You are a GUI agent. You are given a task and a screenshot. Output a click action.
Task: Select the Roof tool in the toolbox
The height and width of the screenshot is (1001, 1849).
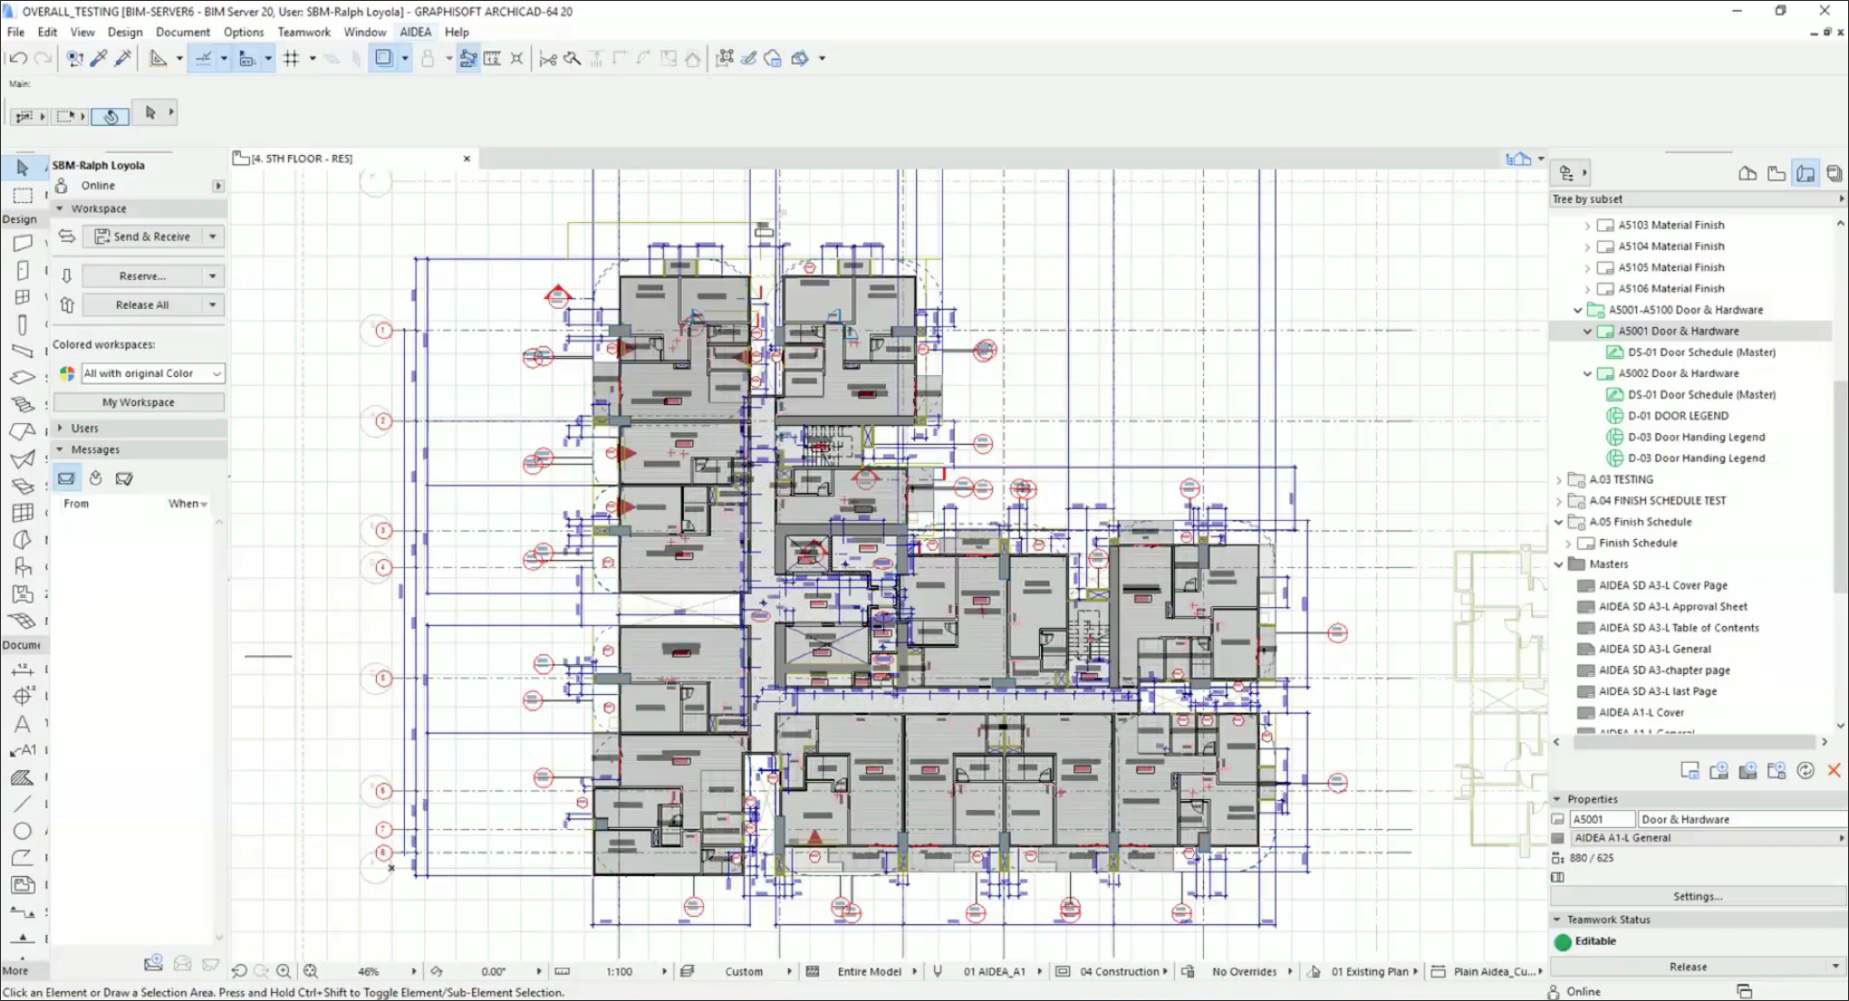[x=22, y=432]
